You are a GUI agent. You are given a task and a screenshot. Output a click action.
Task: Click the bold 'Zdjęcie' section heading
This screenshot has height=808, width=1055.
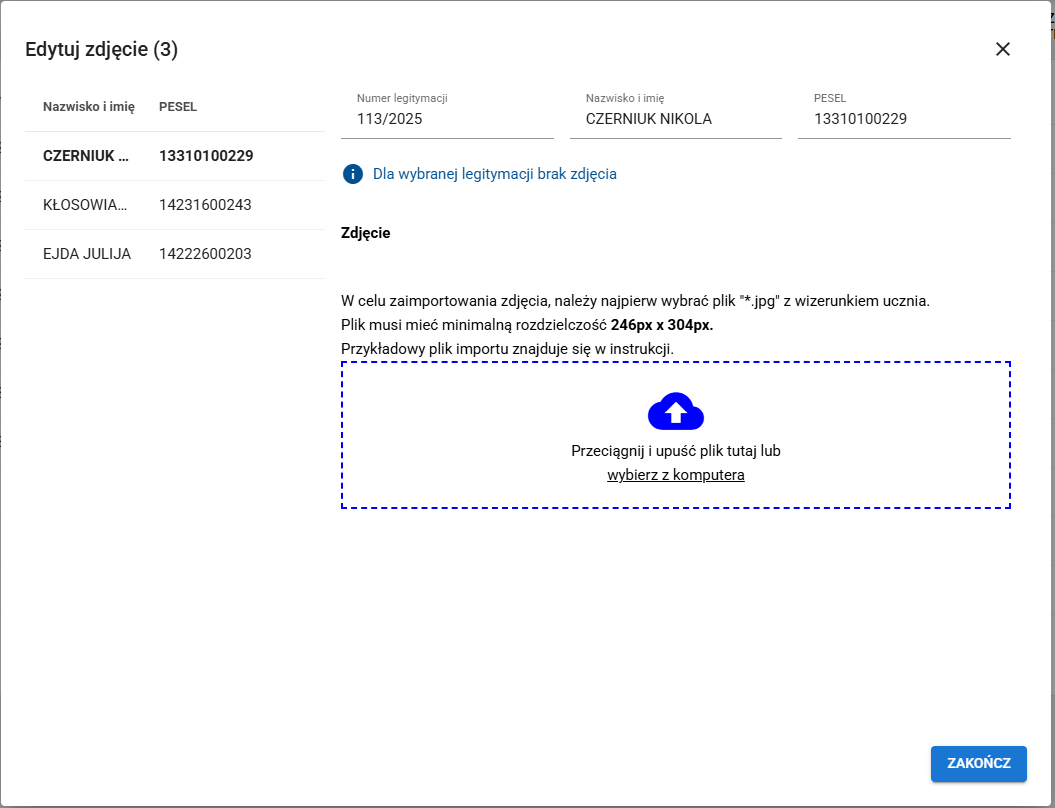pyautogui.click(x=365, y=233)
